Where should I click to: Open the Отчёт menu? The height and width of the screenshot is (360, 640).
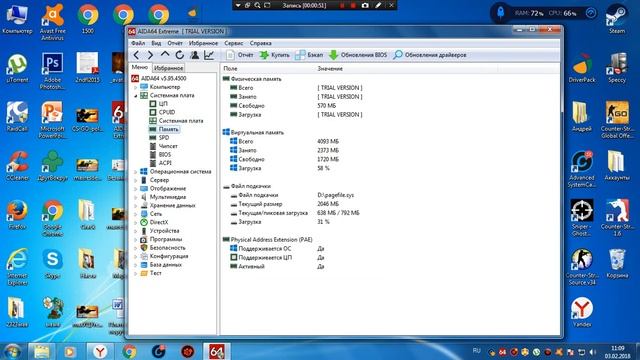pyautogui.click(x=175, y=43)
